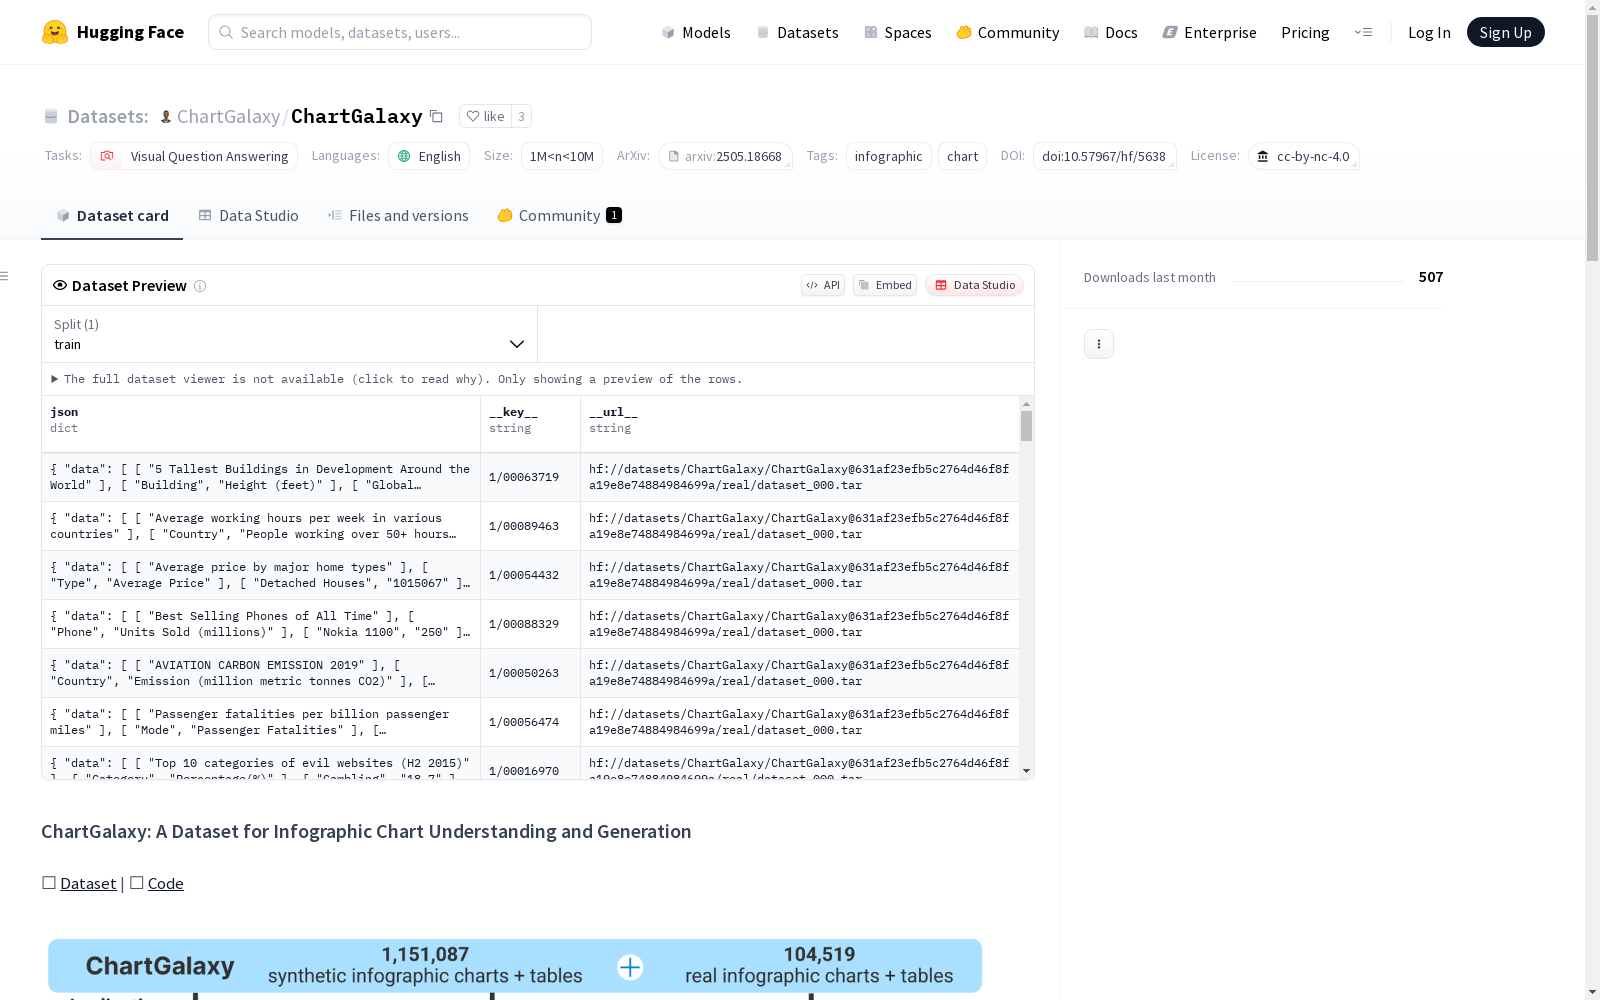
Task: Switch to the Data Studio tab
Action: pyautogui.click(x=249, y=216)
